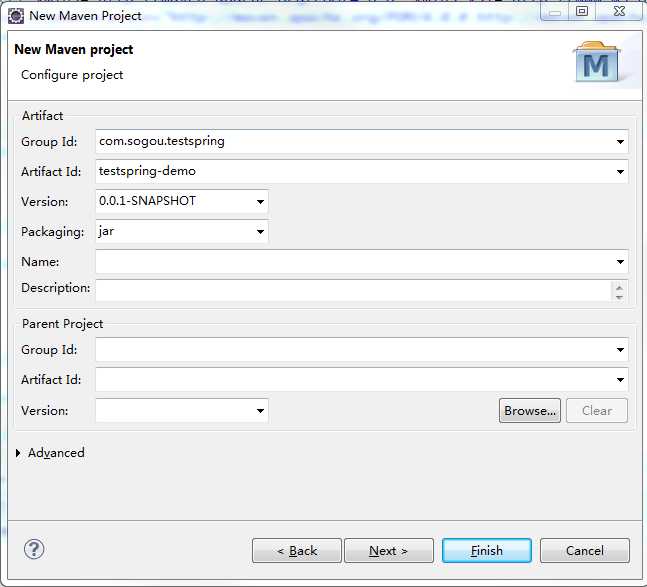647x587 pixels.
Task: Open the Name field dropdown arrow
Action: 620,262
